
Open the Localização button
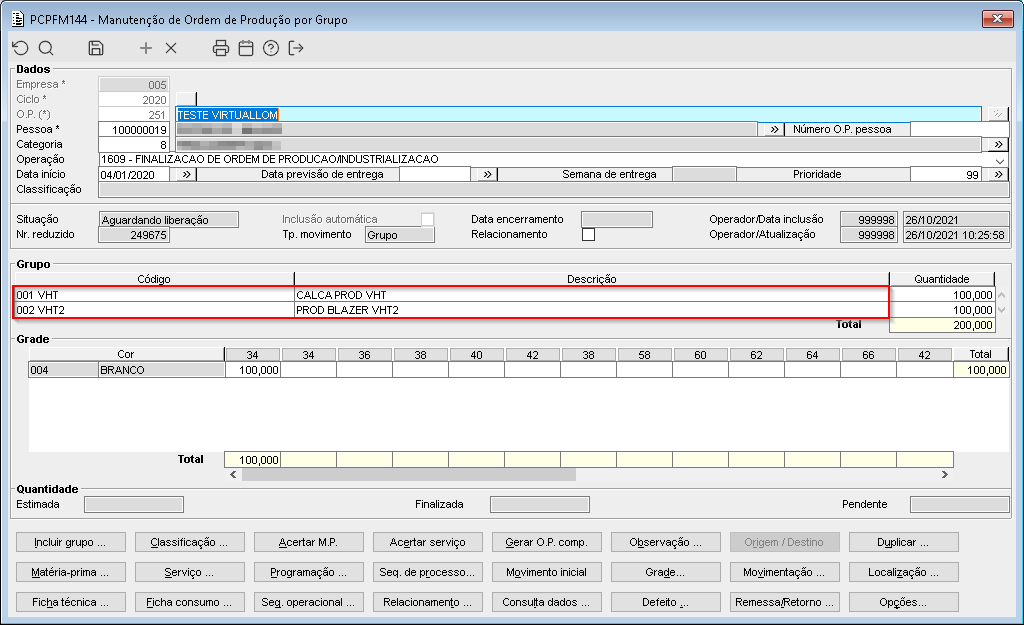pyautogui.click(x=904, y=572)
